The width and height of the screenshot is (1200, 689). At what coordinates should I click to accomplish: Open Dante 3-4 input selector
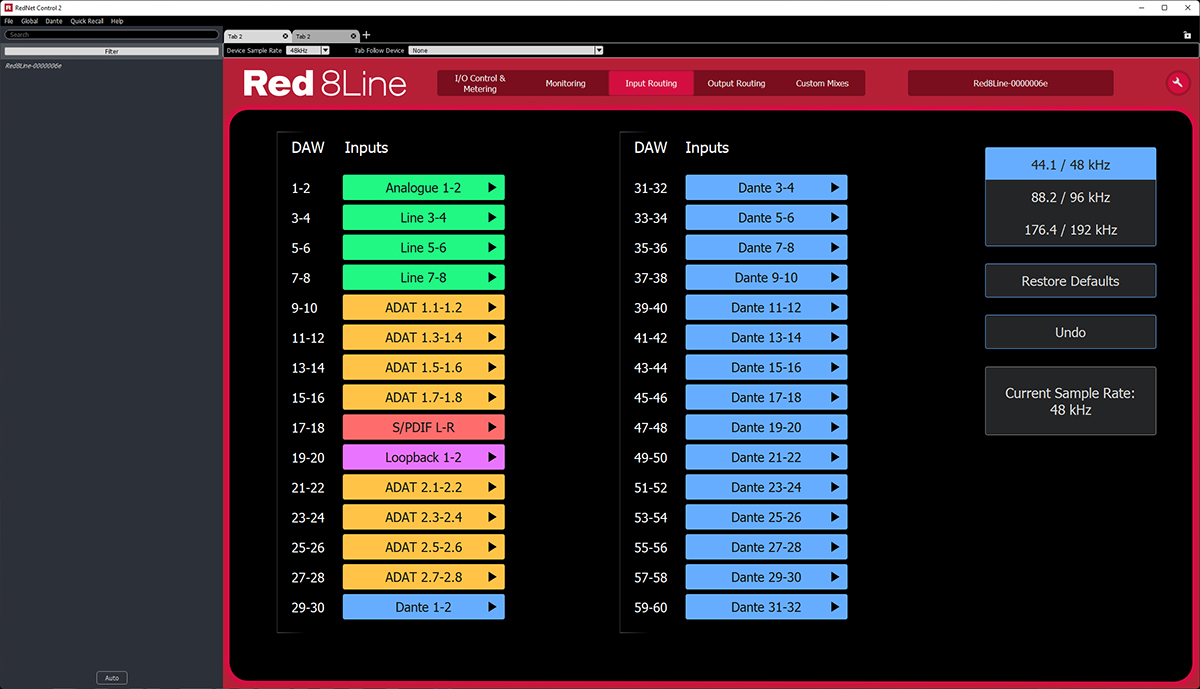[766, 188]
